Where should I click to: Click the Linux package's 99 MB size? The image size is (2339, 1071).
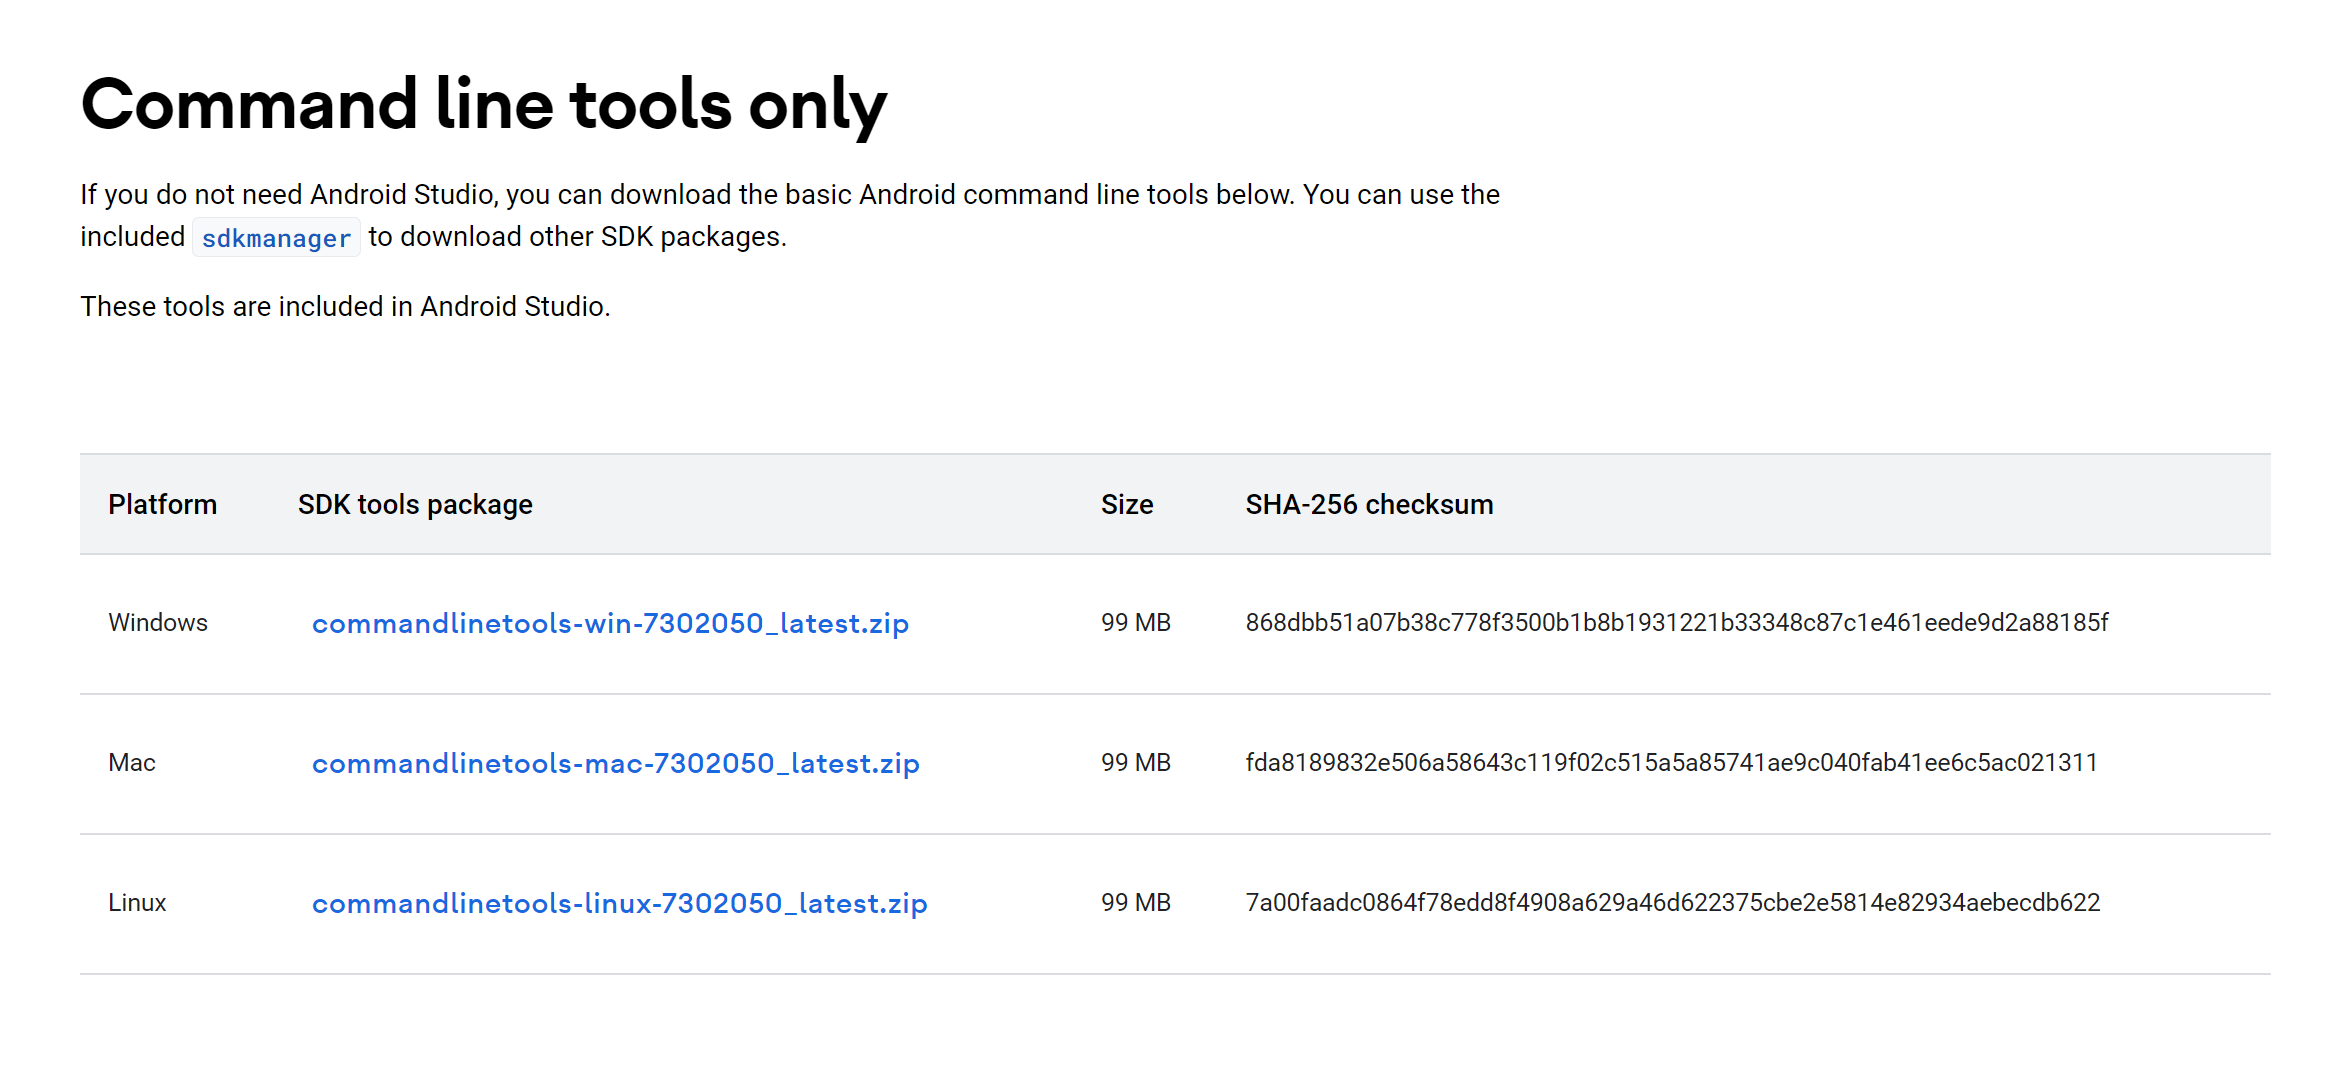tap(1135, 902)
